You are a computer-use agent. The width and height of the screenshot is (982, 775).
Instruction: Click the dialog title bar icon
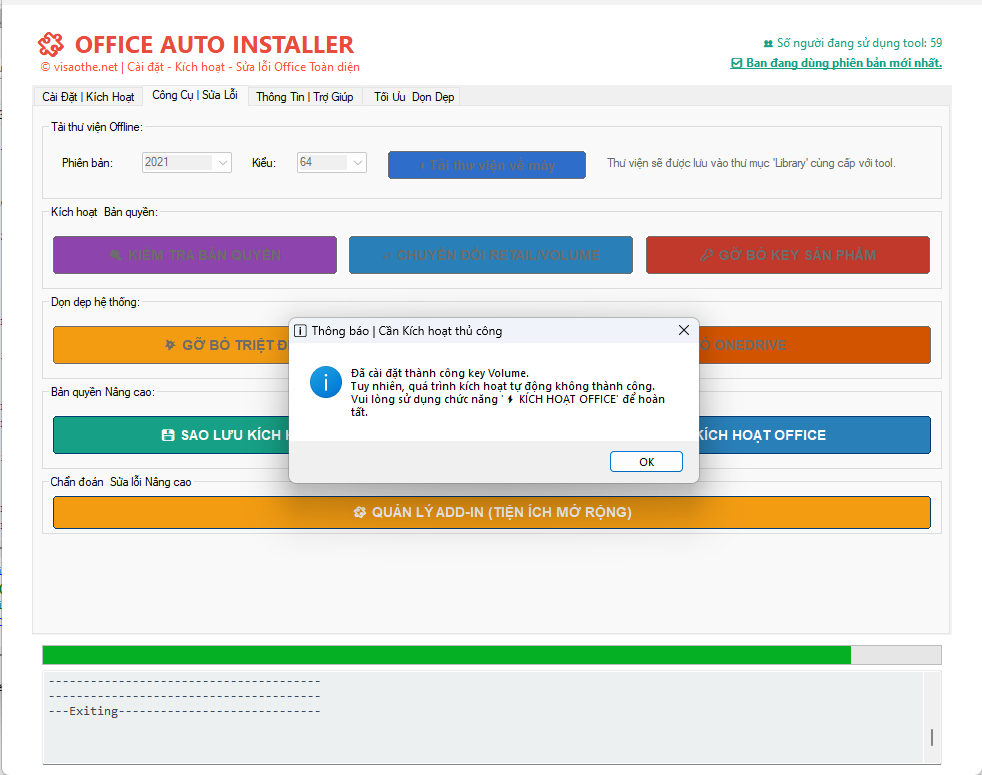tap(301, 331)
